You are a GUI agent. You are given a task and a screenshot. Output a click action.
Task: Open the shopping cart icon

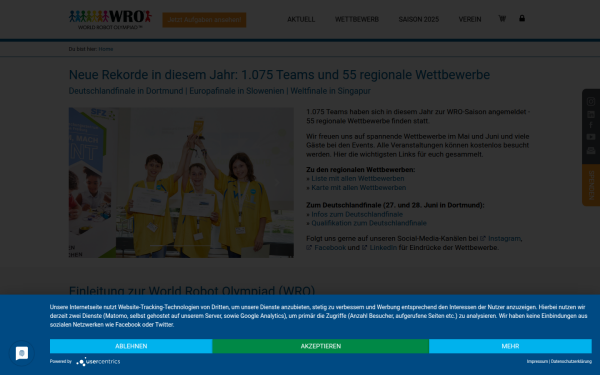(502, 18)
